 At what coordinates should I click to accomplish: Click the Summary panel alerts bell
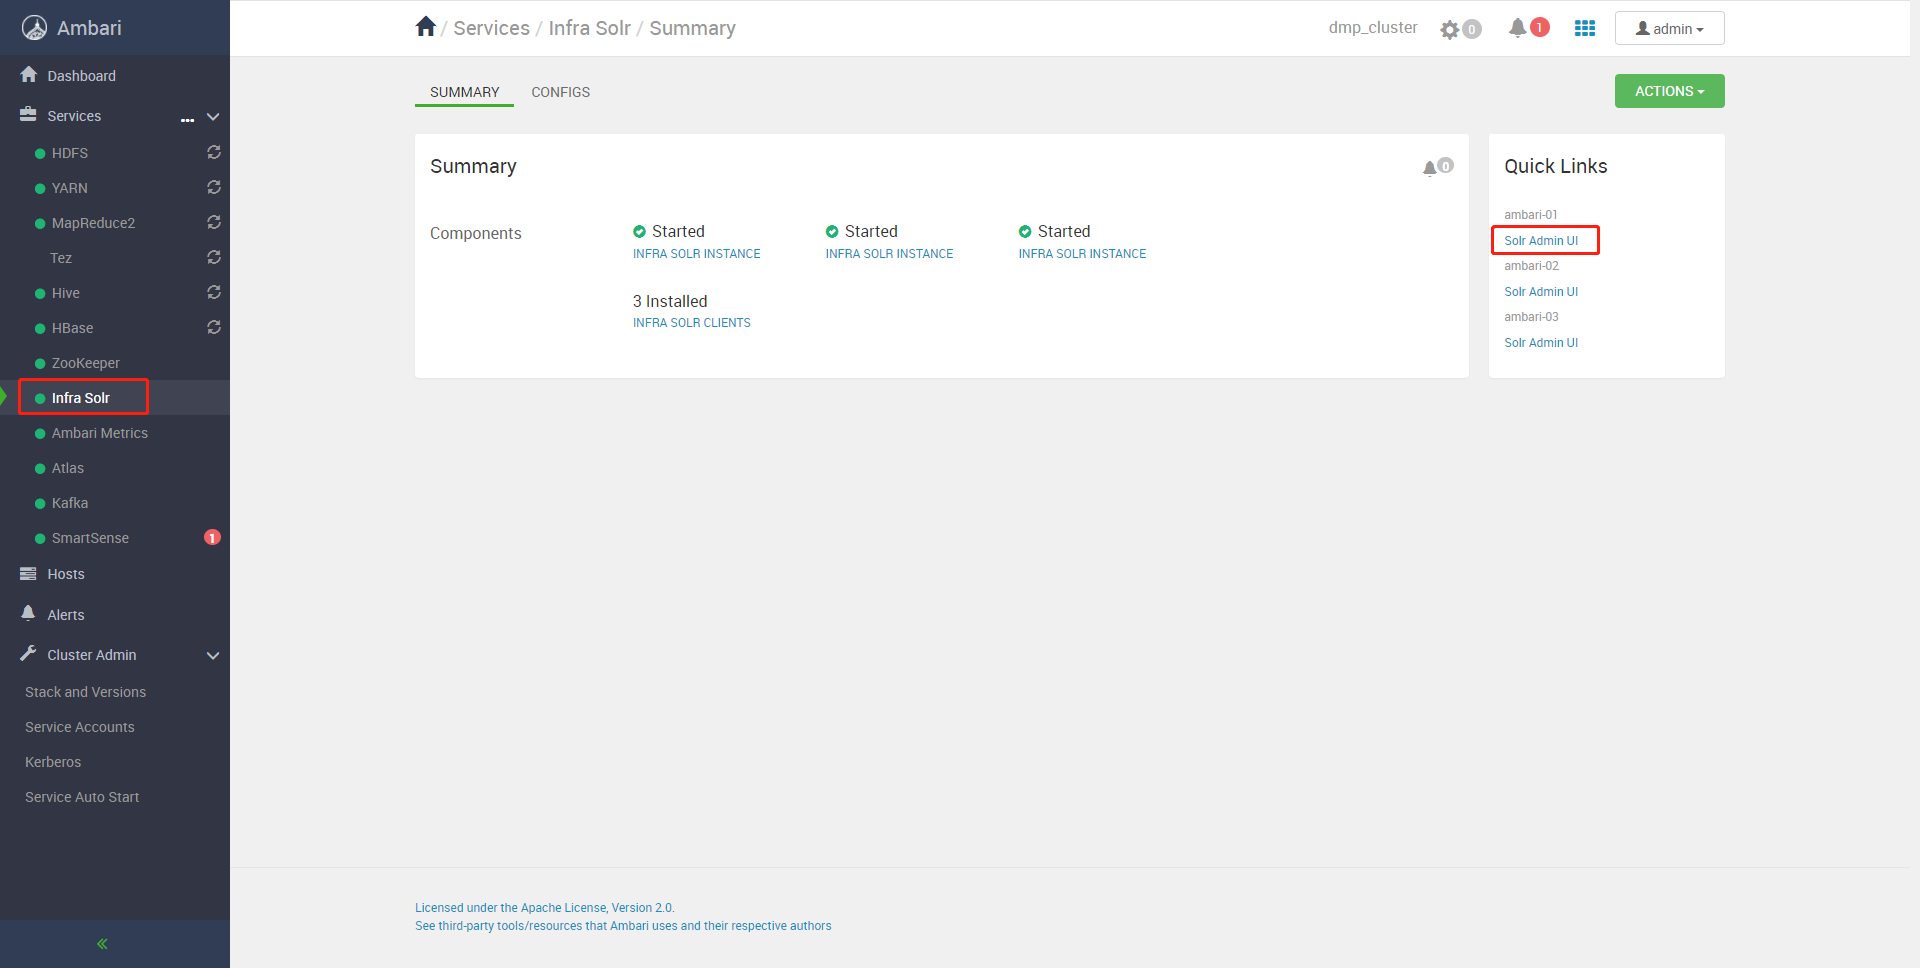point(1430,167)
